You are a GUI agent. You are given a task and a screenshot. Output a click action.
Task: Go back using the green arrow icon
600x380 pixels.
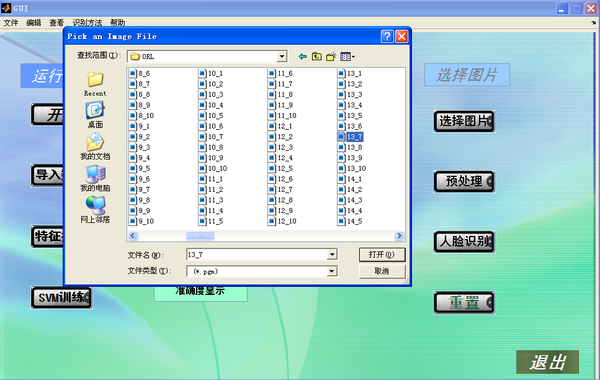pos(303,57)
